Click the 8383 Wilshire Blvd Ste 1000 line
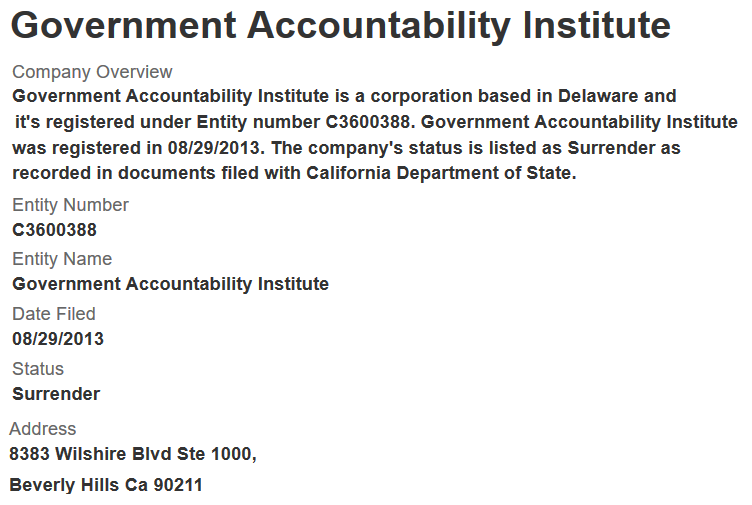This screenshot has width=752, height=505. pyautogui.click(x=132, y=454)
